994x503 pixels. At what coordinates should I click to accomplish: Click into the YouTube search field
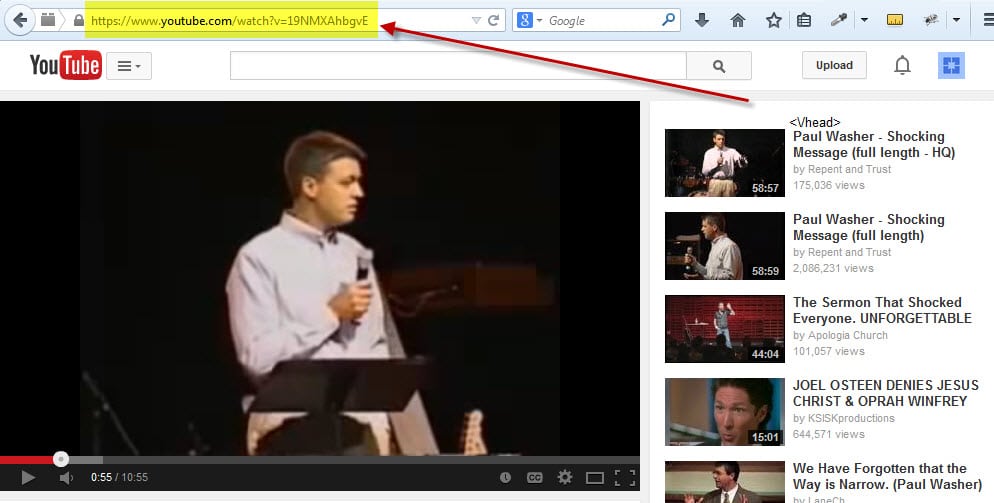tap(458, 66)
